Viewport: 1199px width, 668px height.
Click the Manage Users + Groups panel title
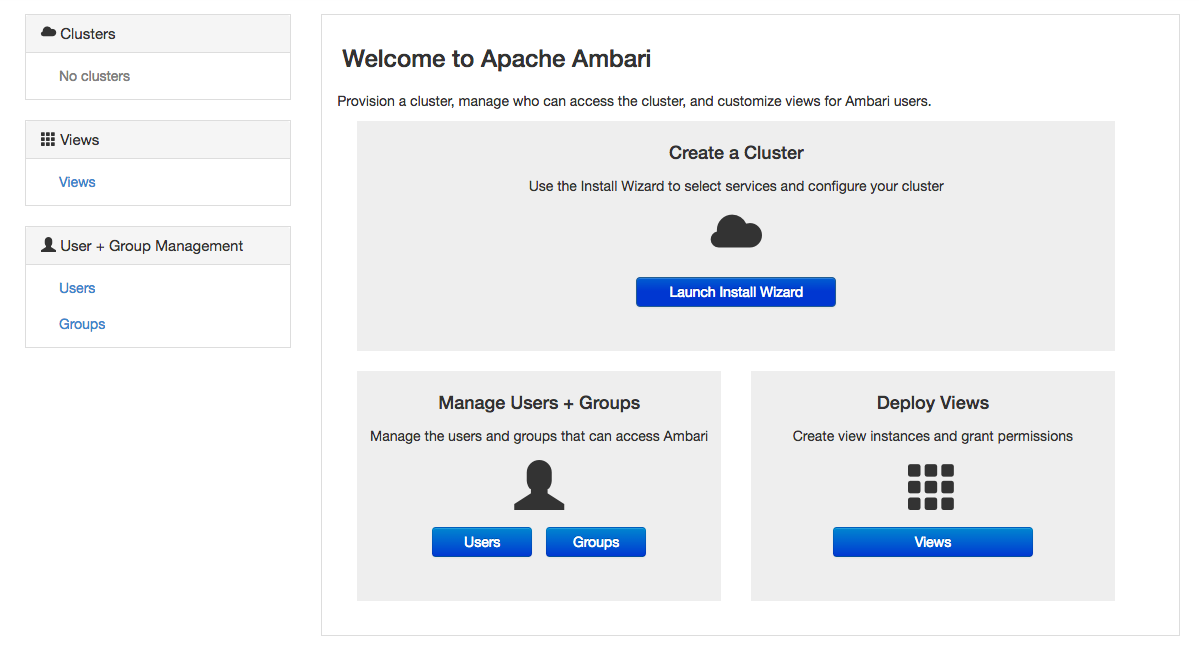539,403
